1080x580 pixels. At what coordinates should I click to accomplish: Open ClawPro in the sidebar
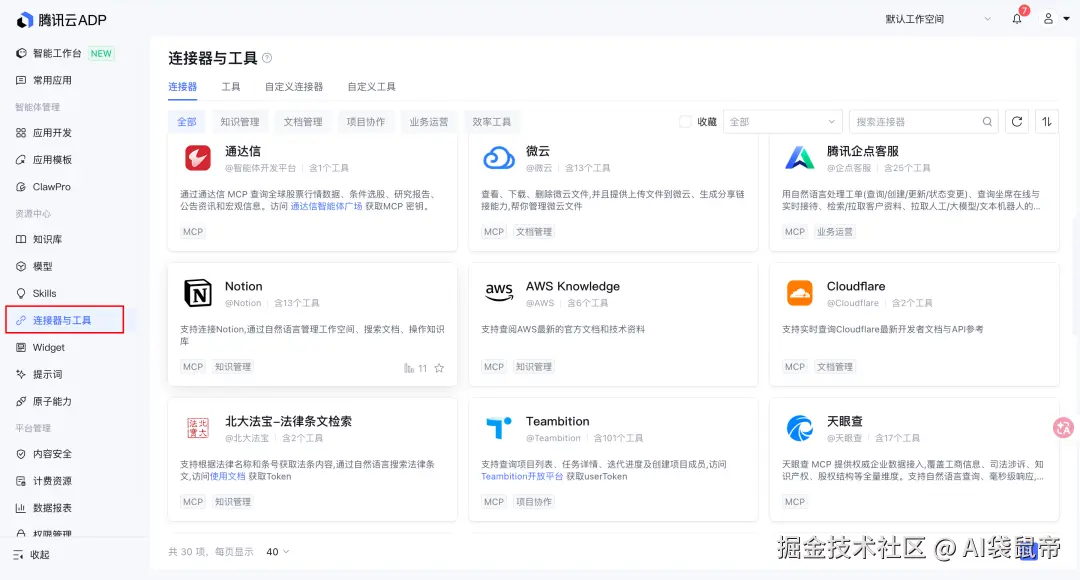click(52, 187)
